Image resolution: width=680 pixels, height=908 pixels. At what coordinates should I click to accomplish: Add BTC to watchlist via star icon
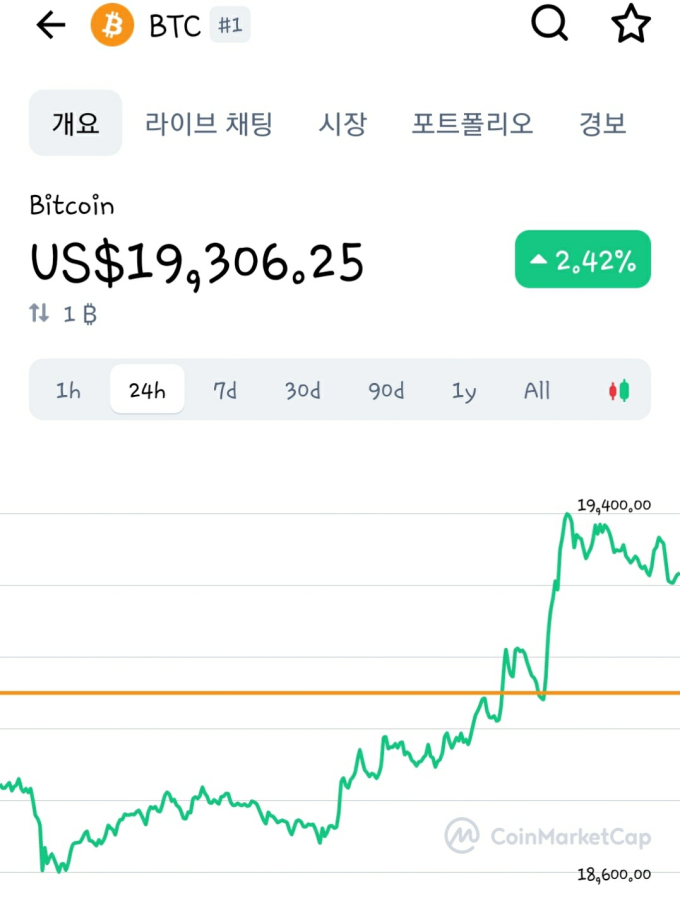(x=631, y=24)
